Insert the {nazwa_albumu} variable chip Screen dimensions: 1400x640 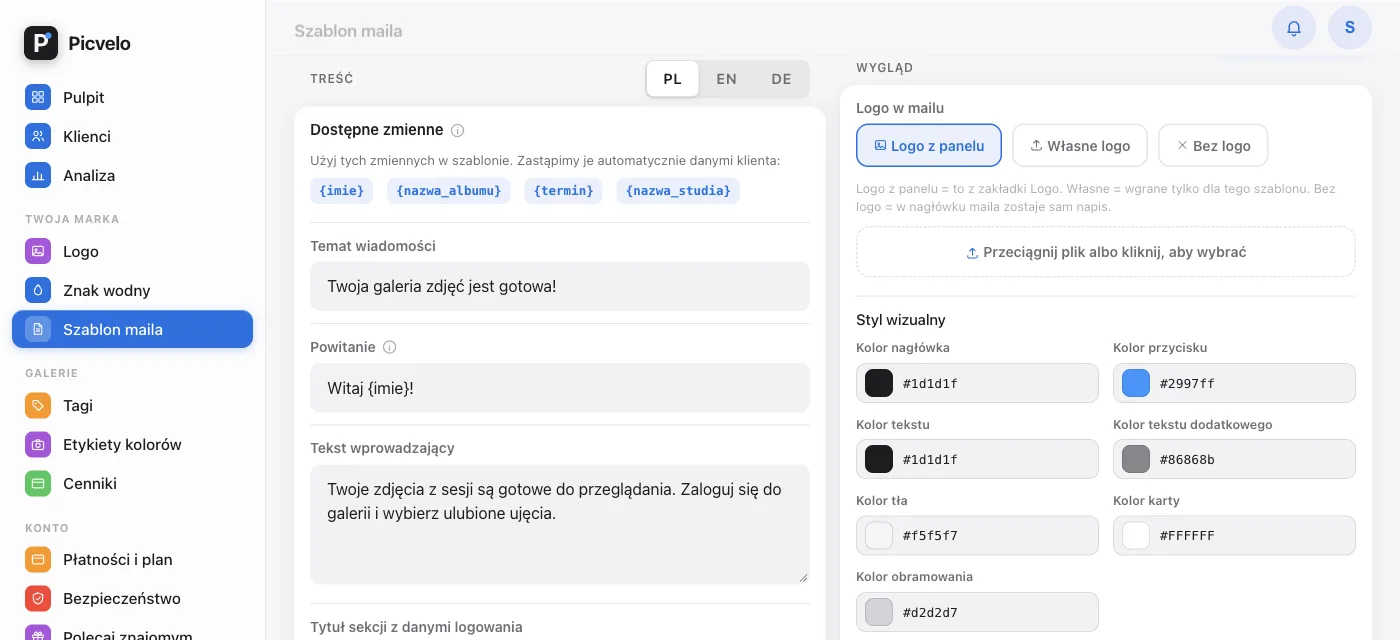click(x=449, y=191)
